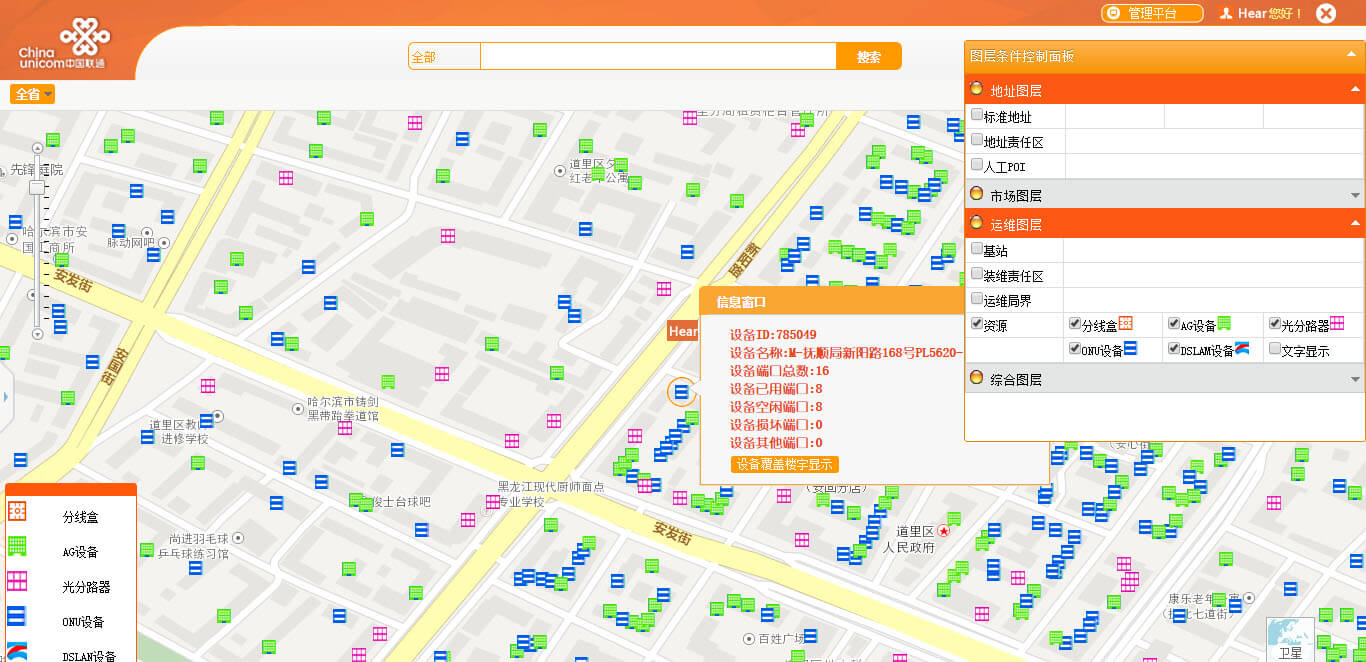The width and height of the screenshot is (1366, 662).
Task: Click the round X exit icon in header
Action: [1326, 13]
